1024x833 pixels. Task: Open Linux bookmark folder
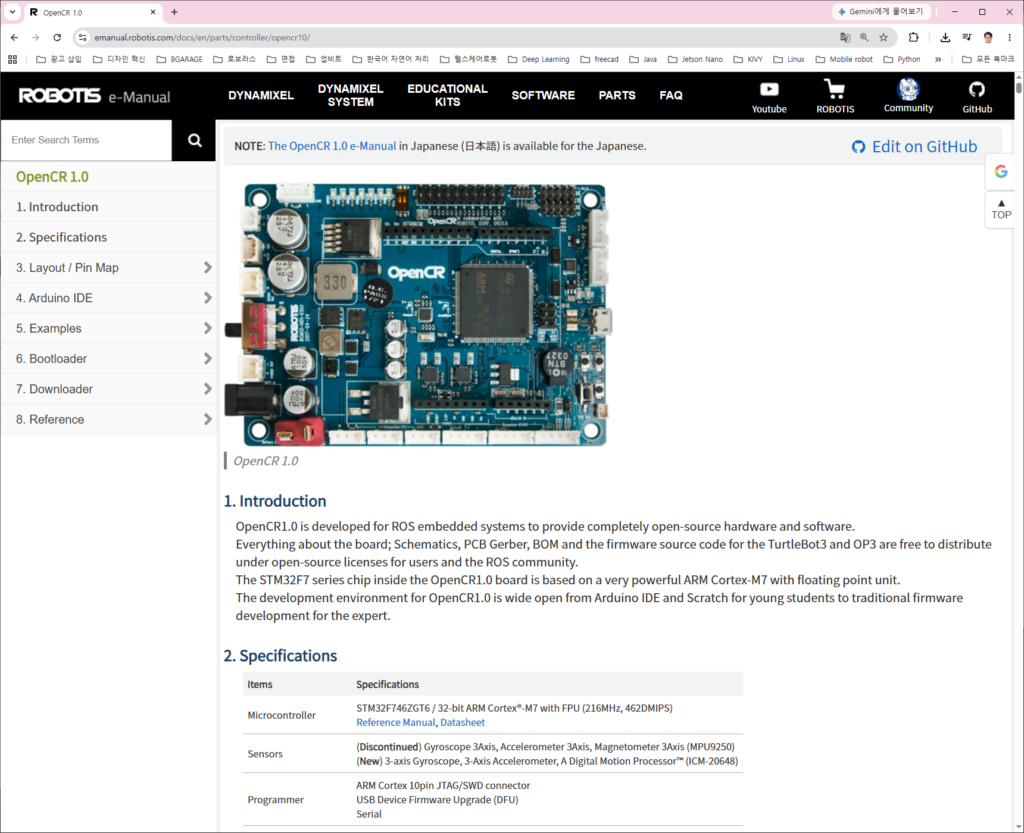pyautogui.click(x=789, y=59)
